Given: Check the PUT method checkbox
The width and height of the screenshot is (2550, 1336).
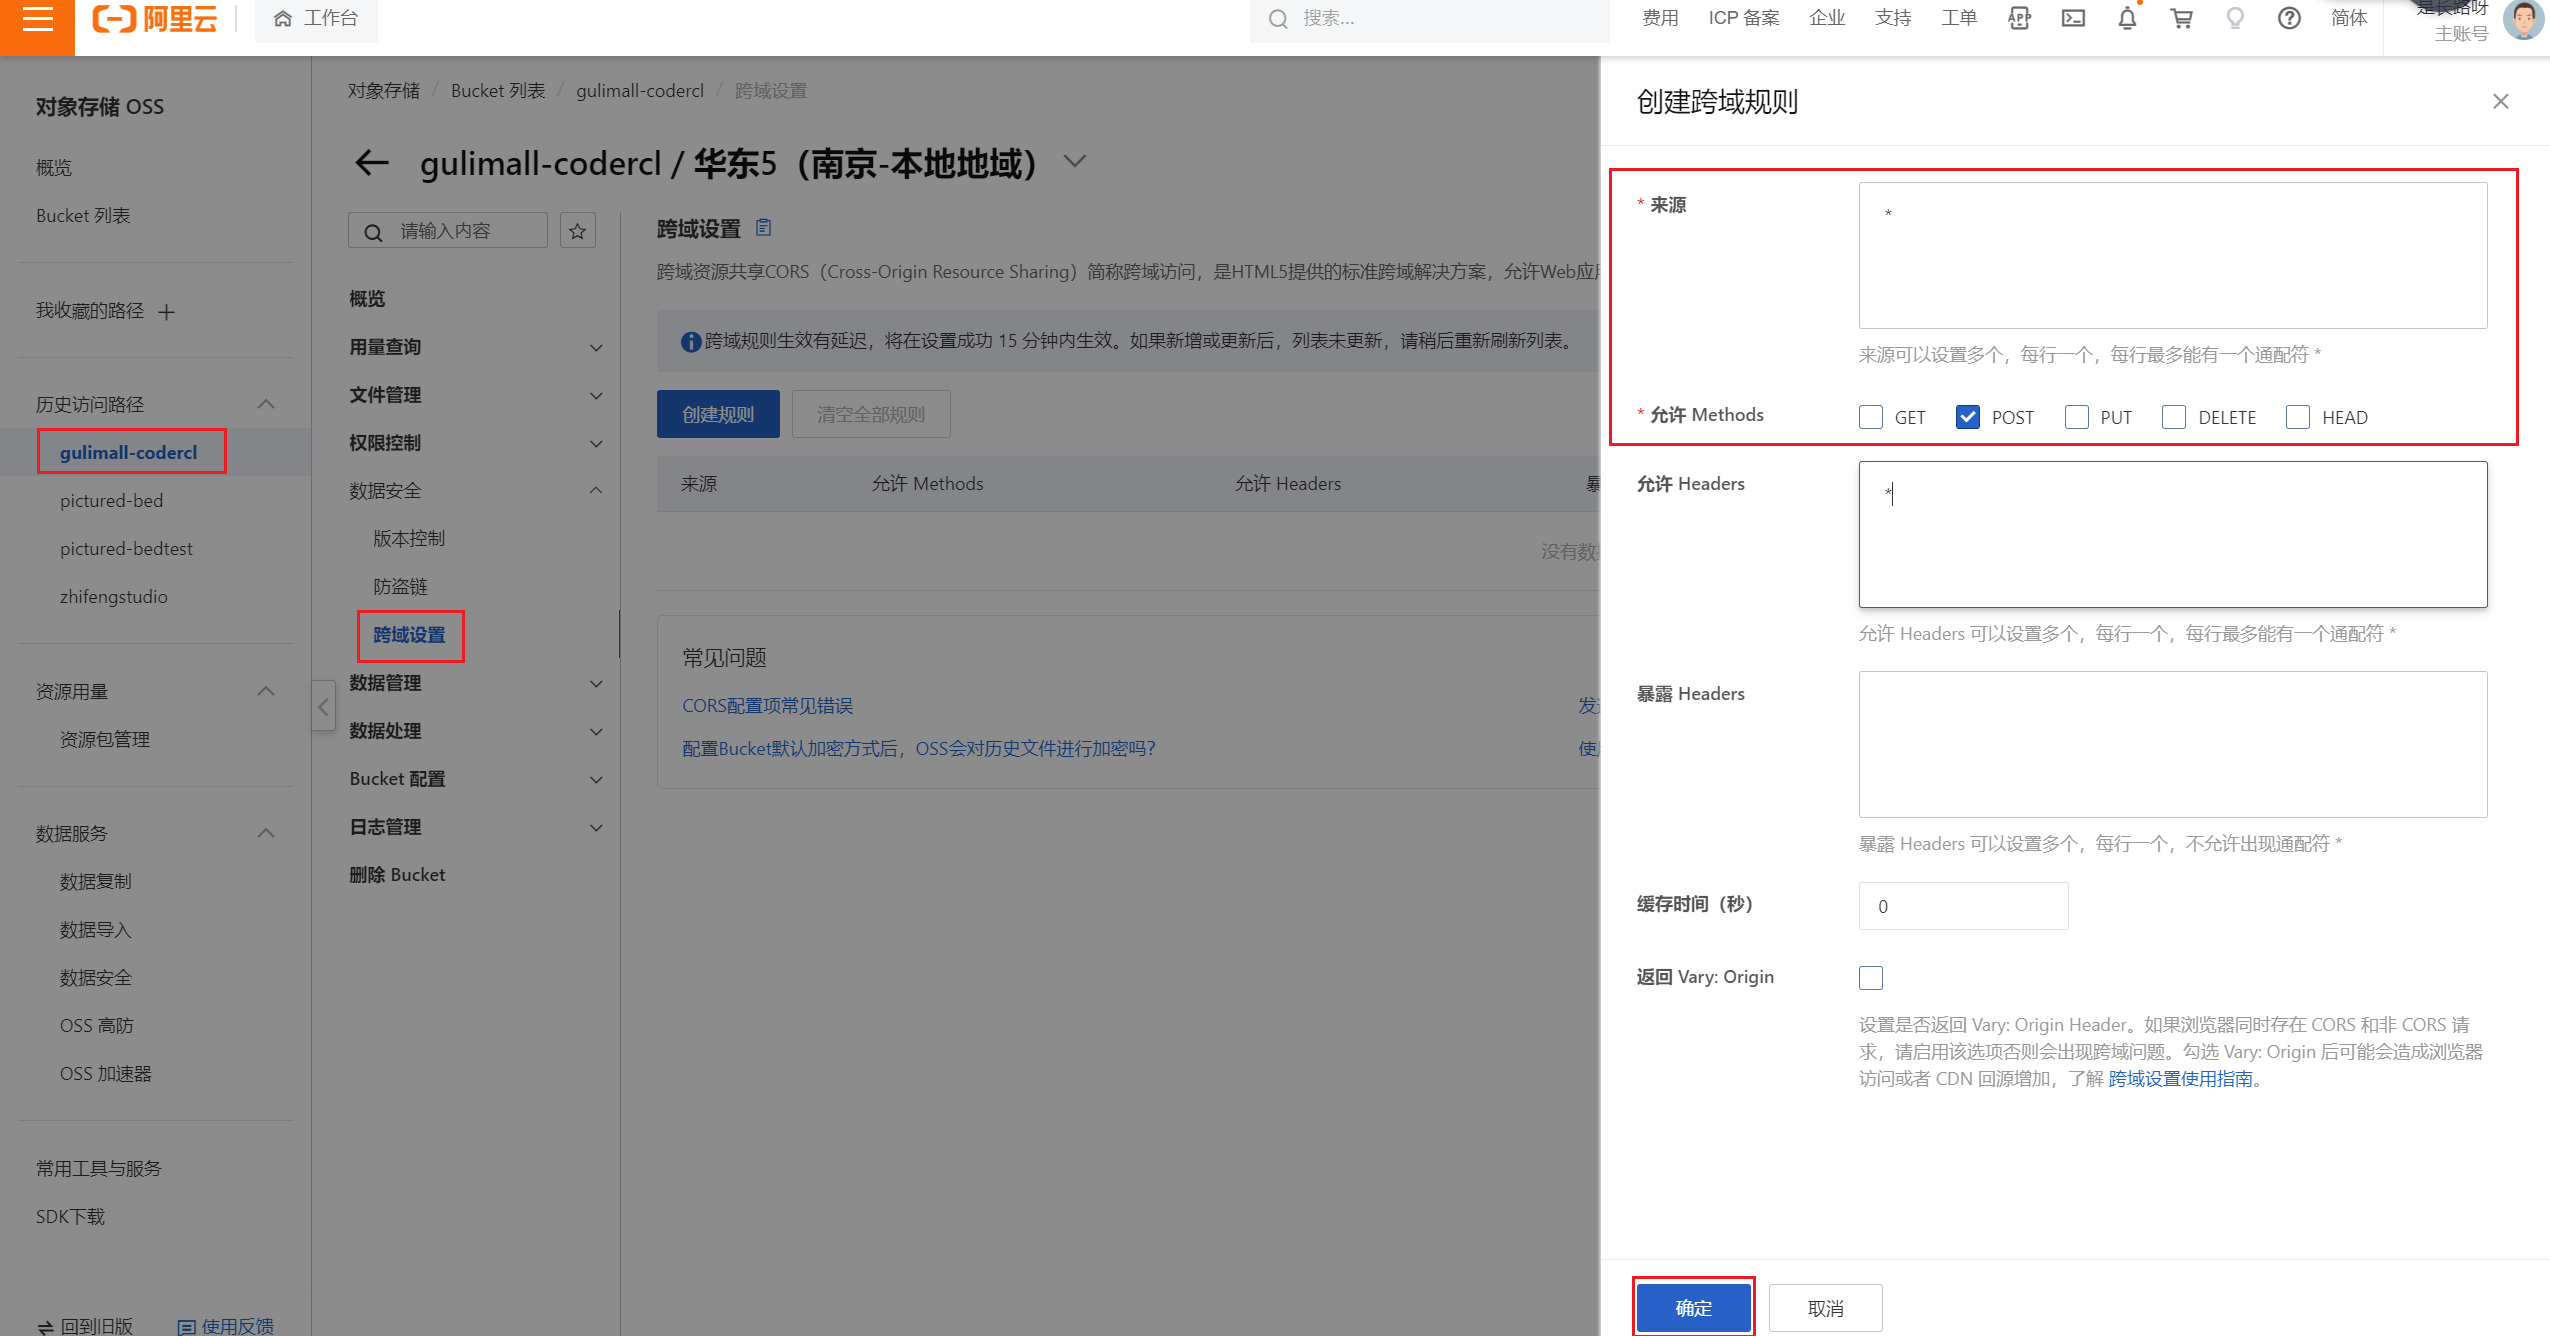Looking at the screenshot, I should click(2076, 417).
